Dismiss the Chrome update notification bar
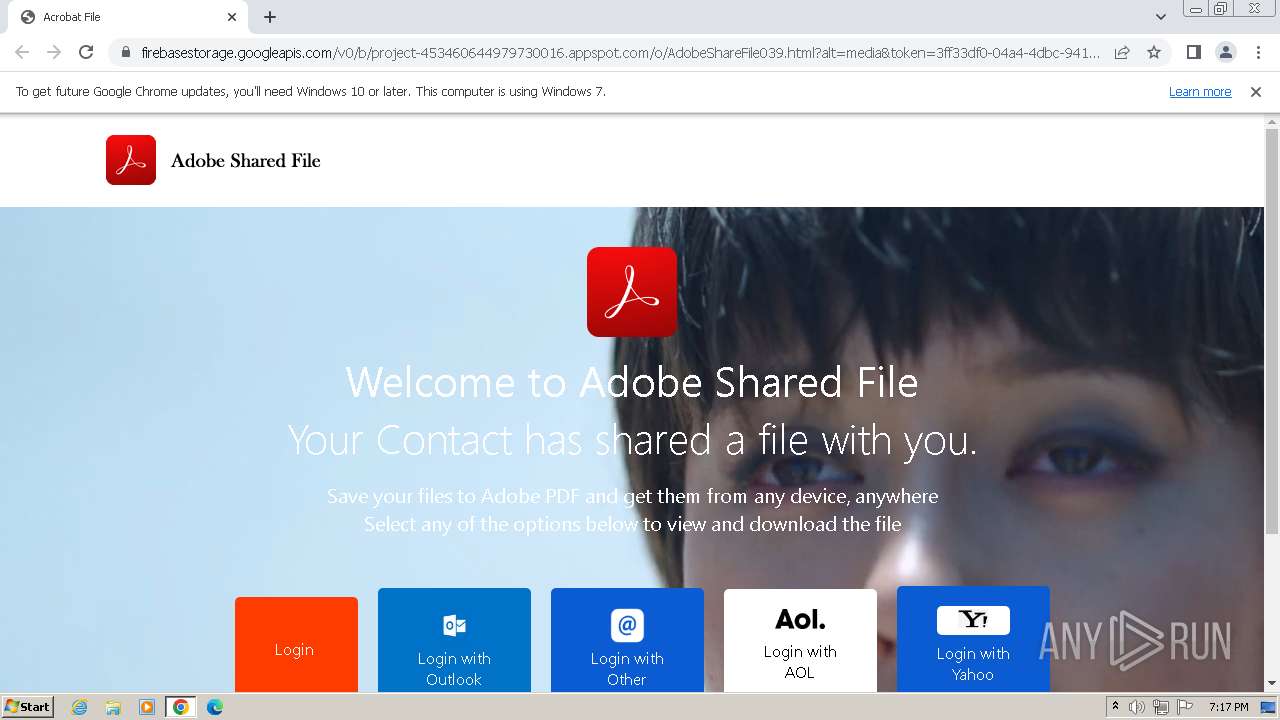The width and height of the screenshot is (1280, 720). coord(1256,91)
